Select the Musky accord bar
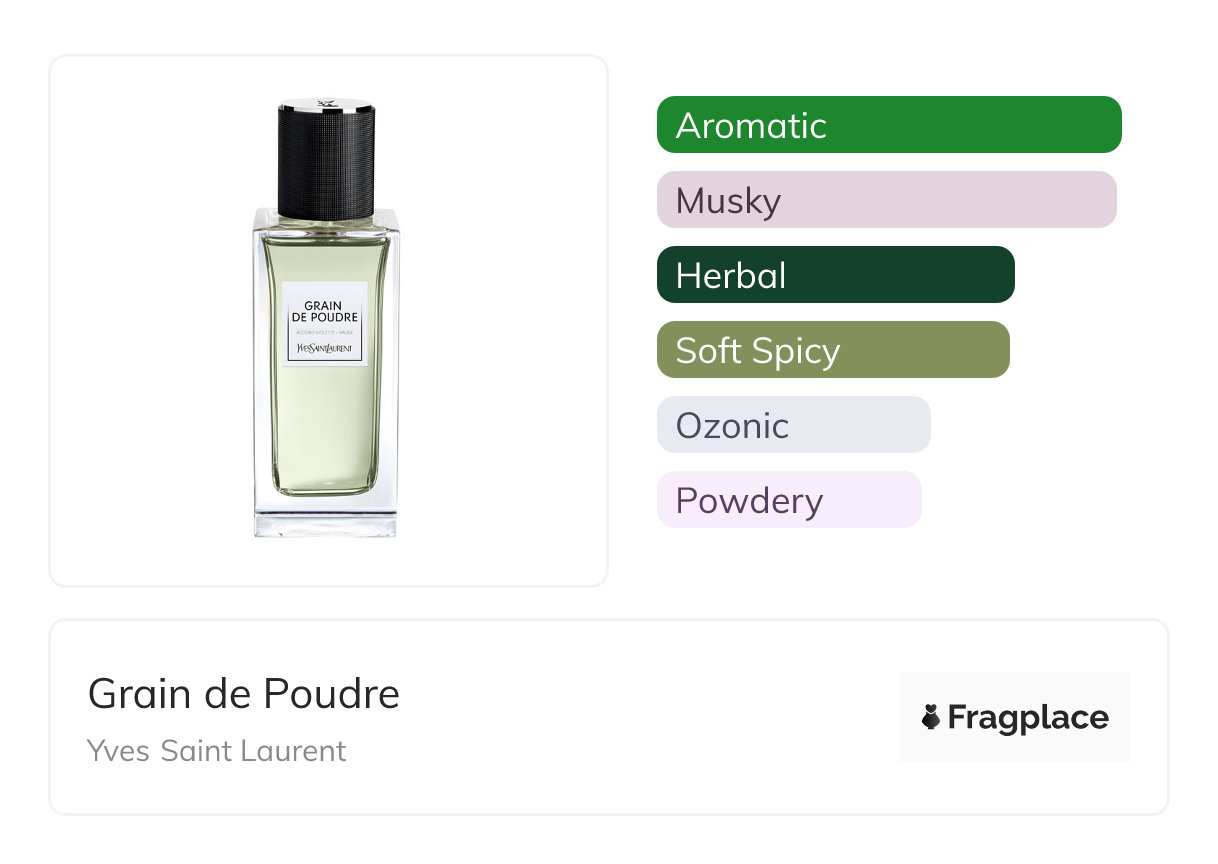This screenshot has width=1218, height=864. tap(887, 200)
